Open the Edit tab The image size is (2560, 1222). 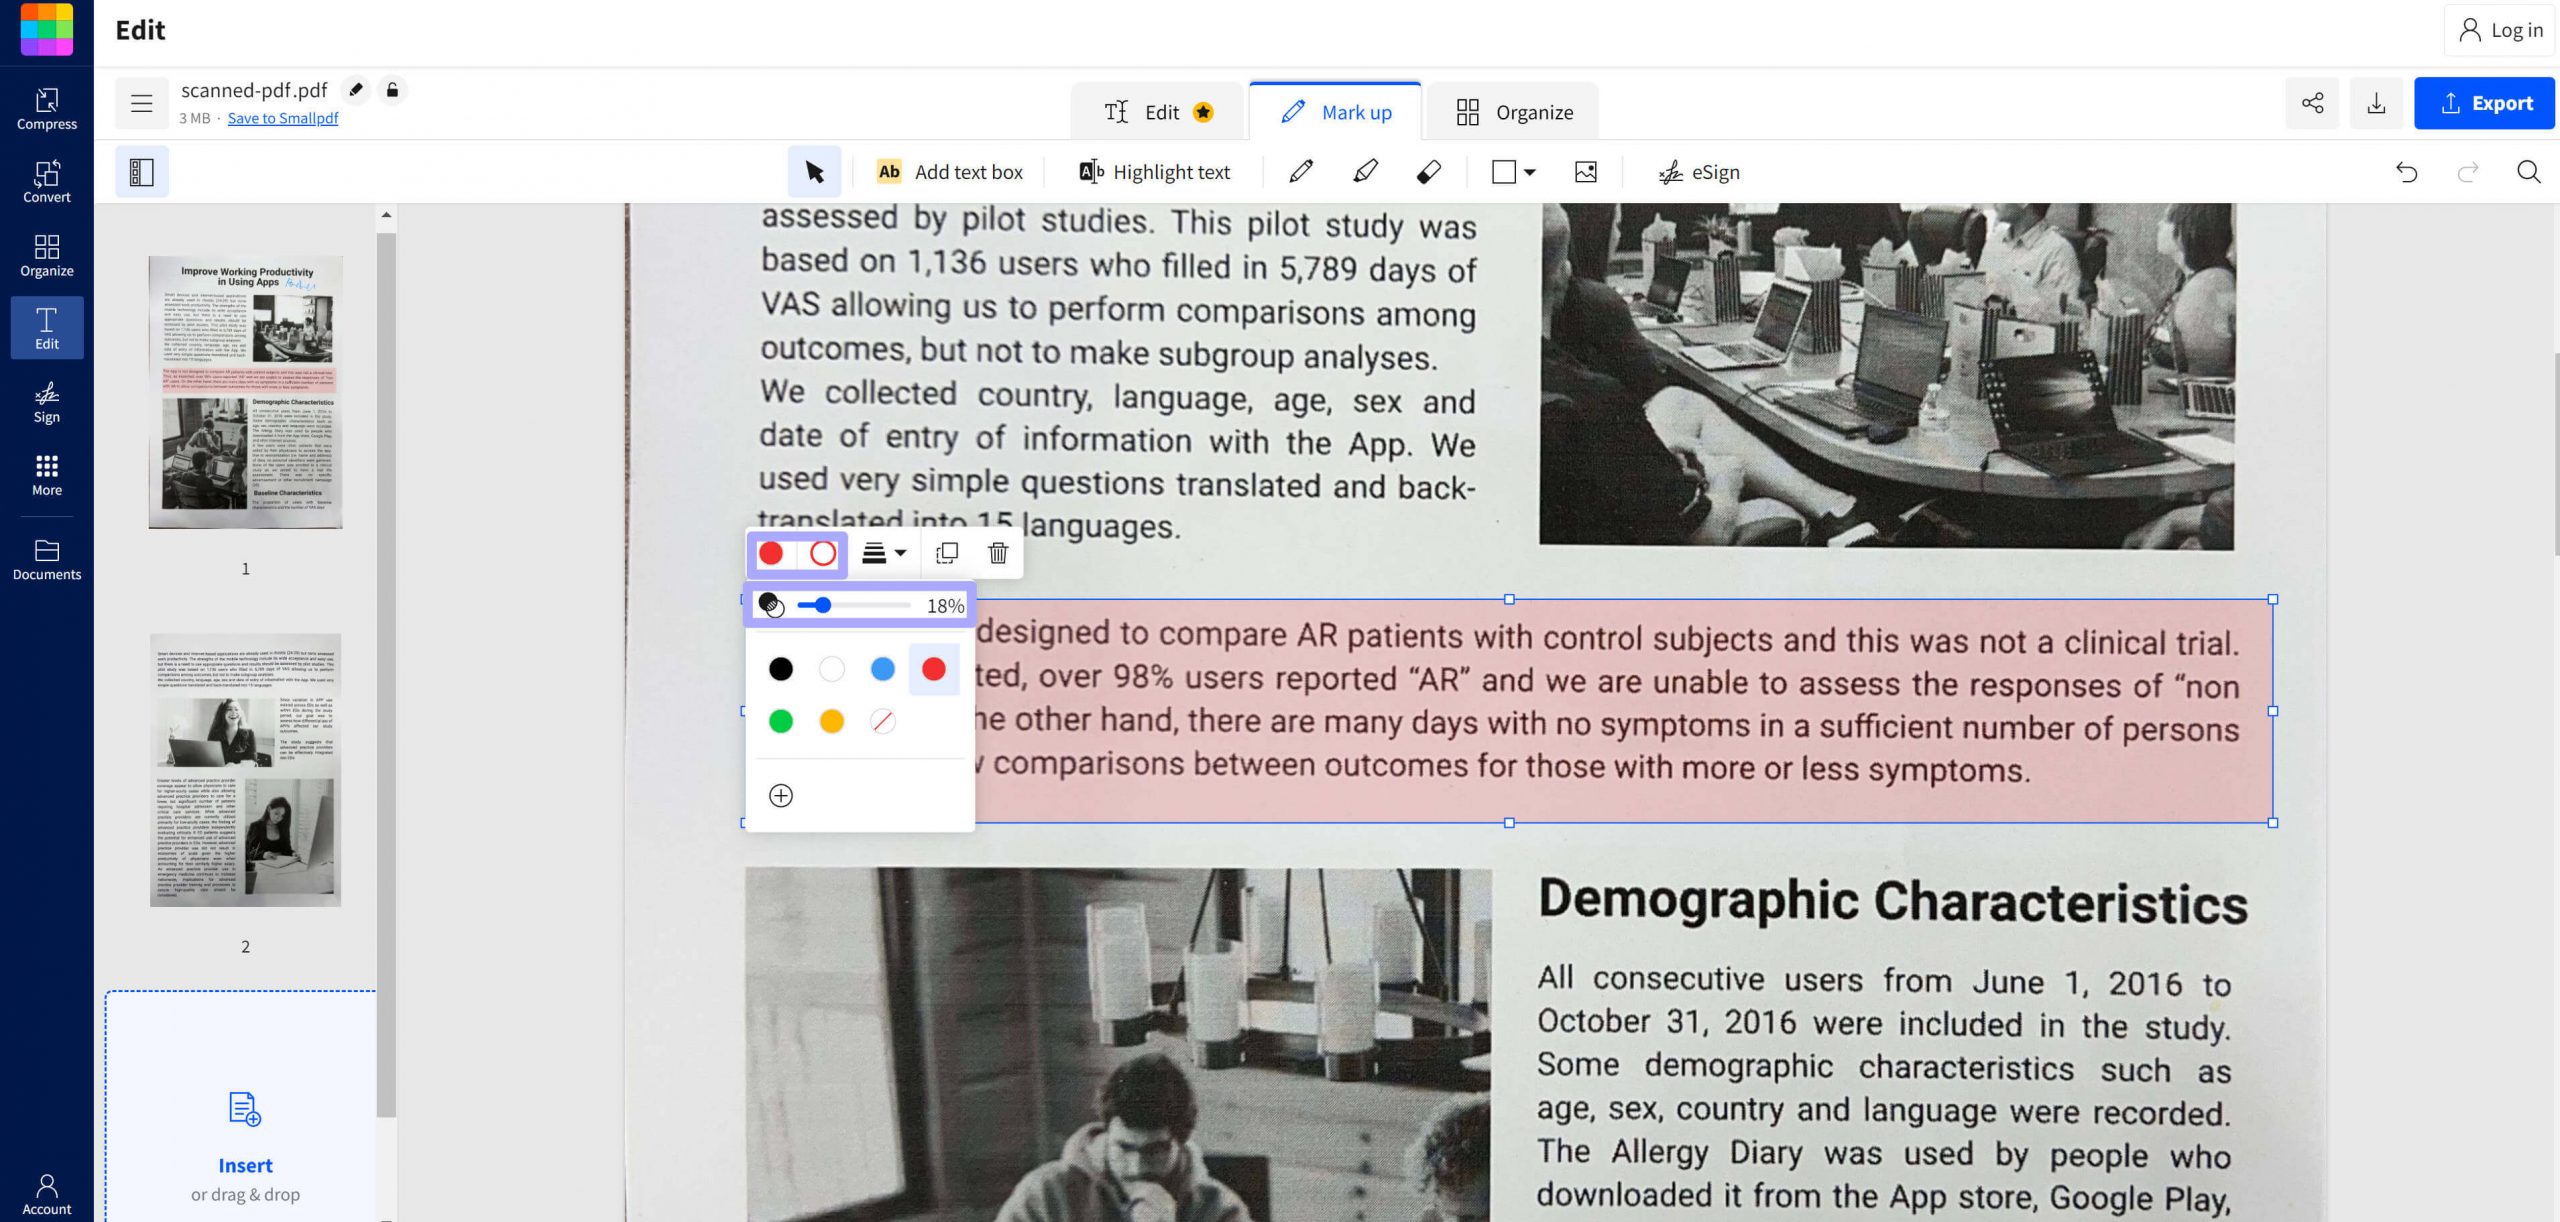point(1158,111)
